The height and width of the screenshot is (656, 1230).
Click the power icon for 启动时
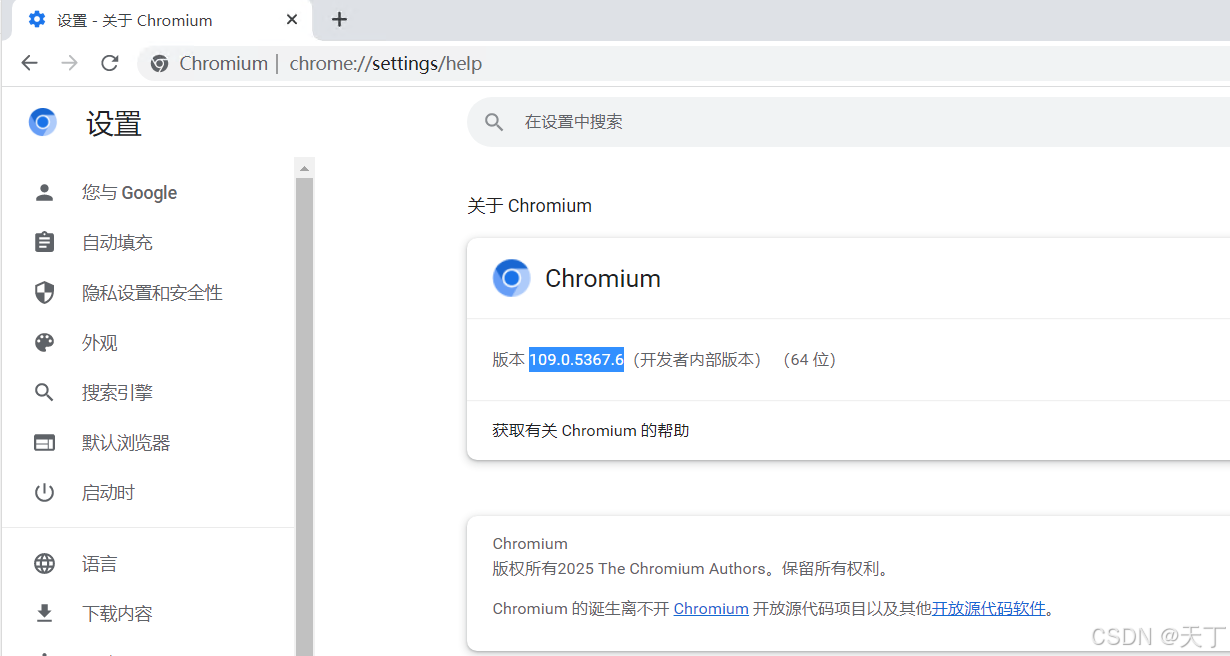tap(44, 492)
